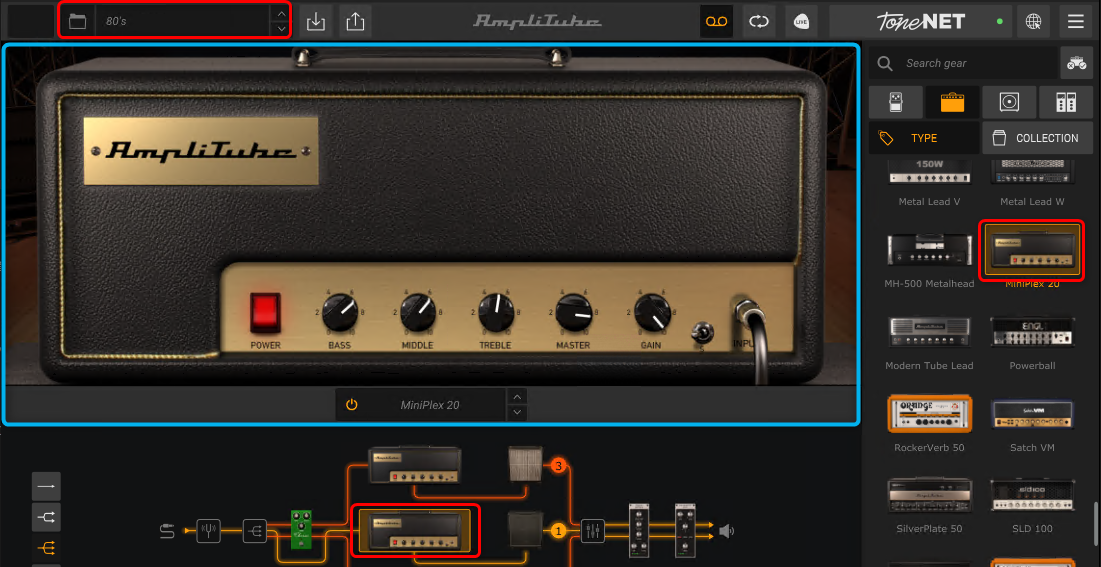Screen dimensions: 1101x567
Task: Adjust the GAIN knob on amp
Action: [x=652, y=313]
